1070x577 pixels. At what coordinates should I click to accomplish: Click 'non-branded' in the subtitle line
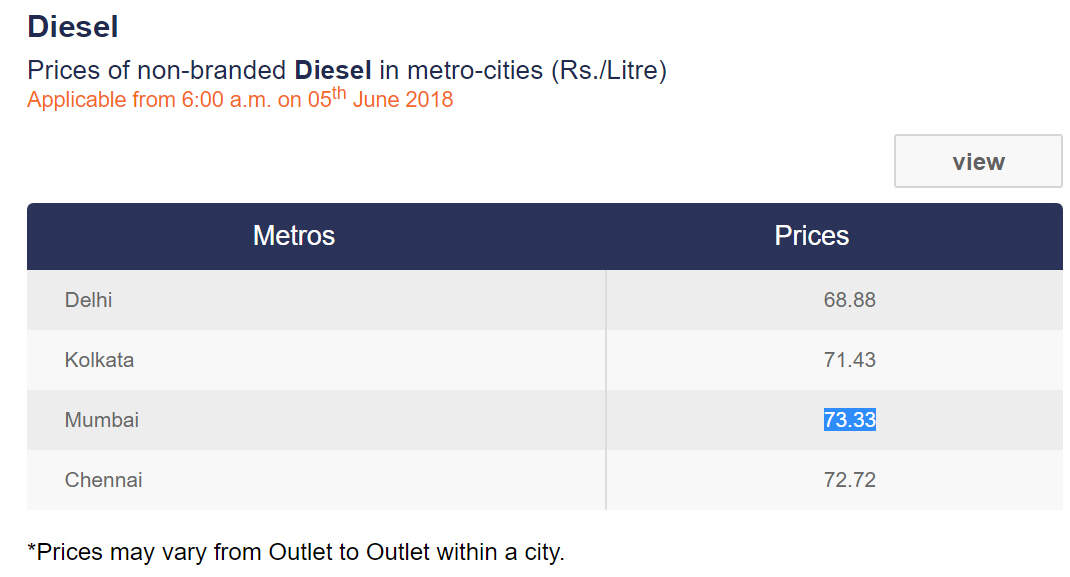(x=212, y=71)
